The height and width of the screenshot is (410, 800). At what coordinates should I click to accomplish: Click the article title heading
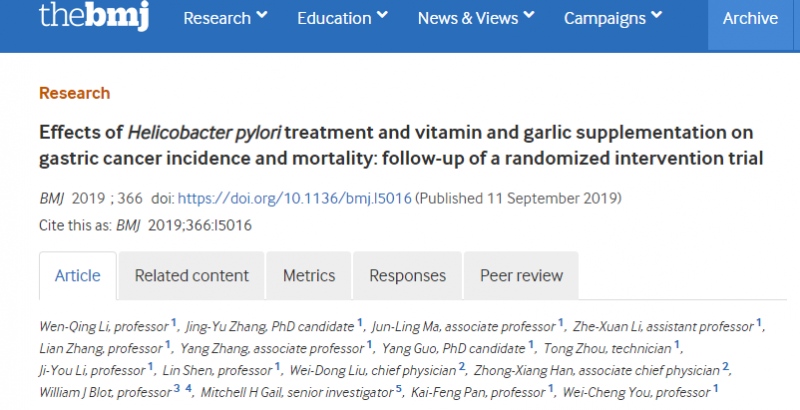pyautogui.click(x=395, y=145)
